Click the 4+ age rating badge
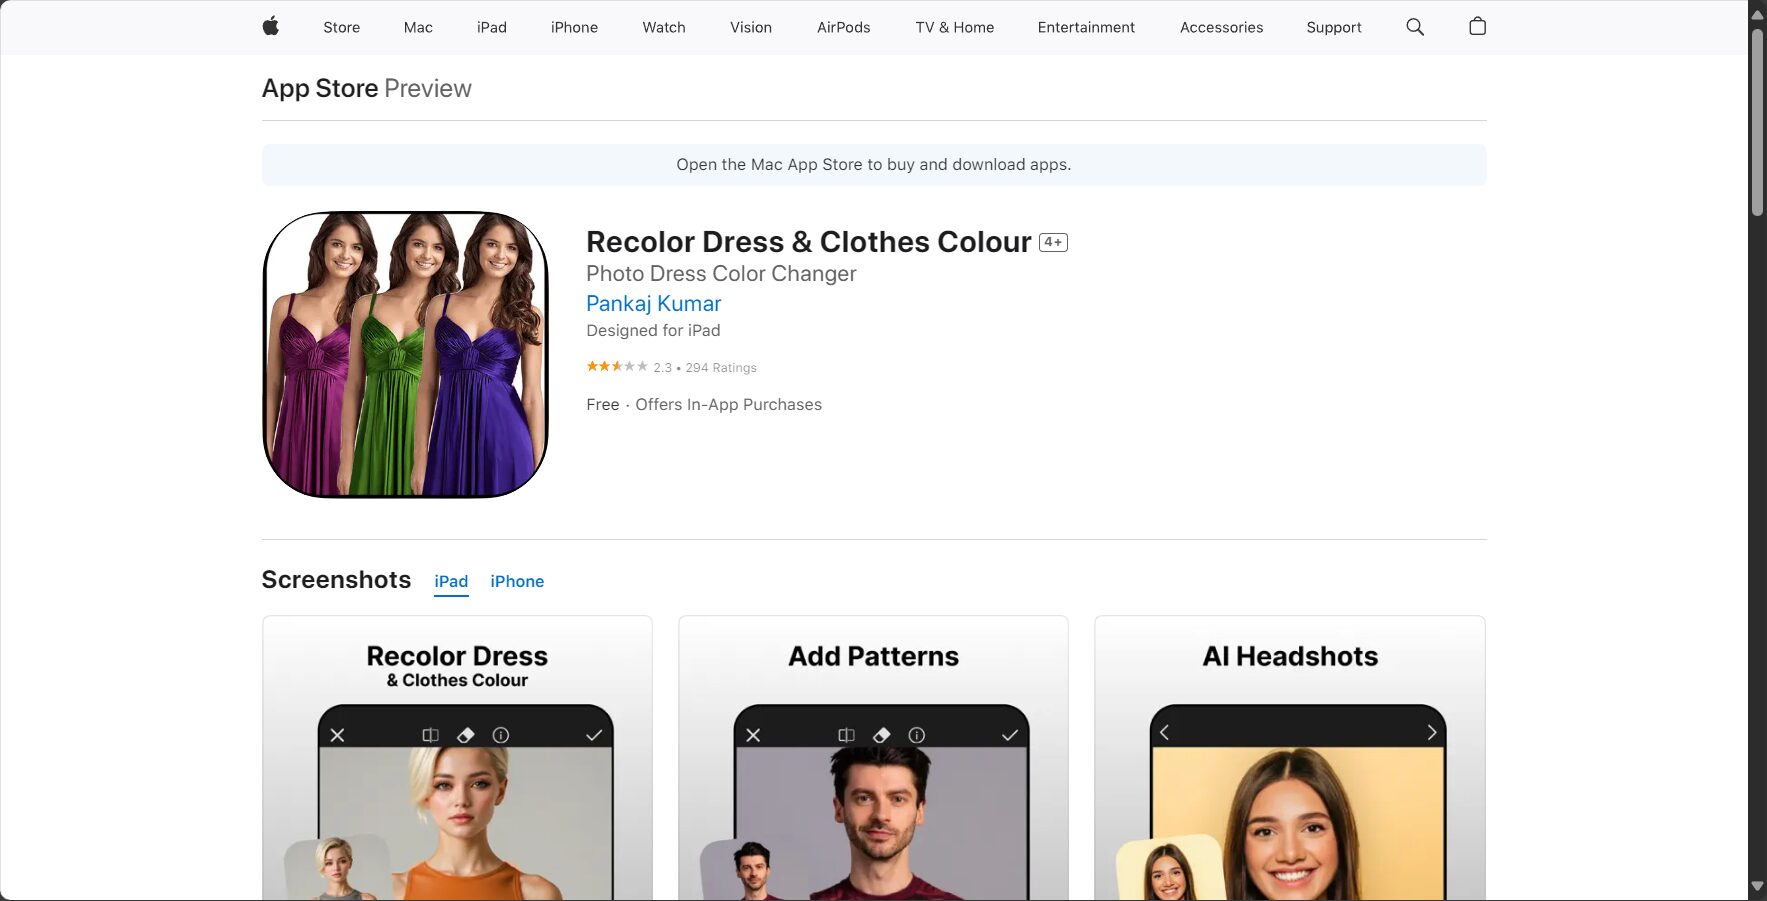This screenshot has width=1767, height=901. pyautogui.click(x=1053, y=242)
